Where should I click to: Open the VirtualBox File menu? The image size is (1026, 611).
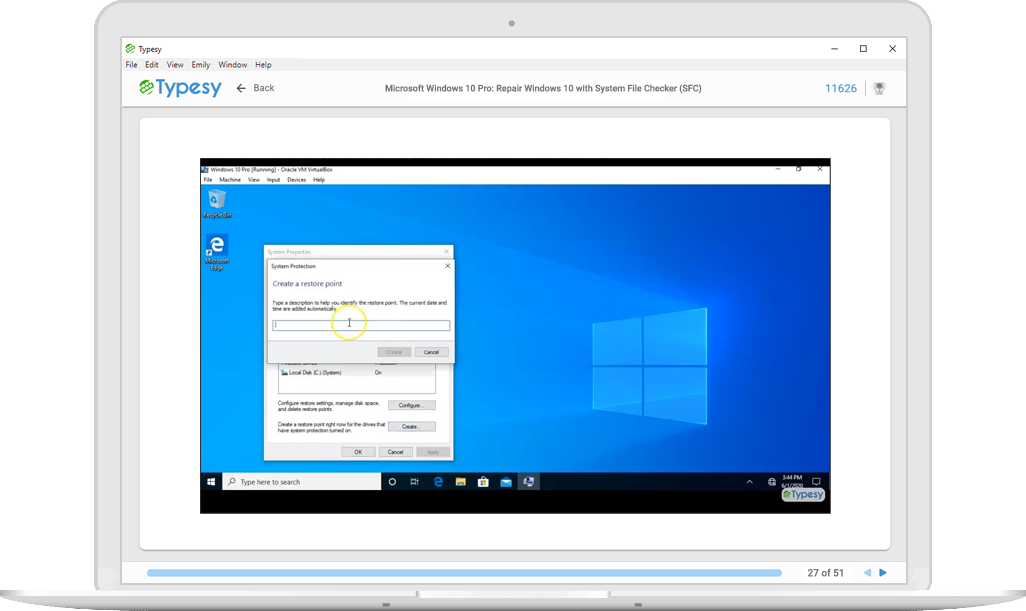point(208,179)
